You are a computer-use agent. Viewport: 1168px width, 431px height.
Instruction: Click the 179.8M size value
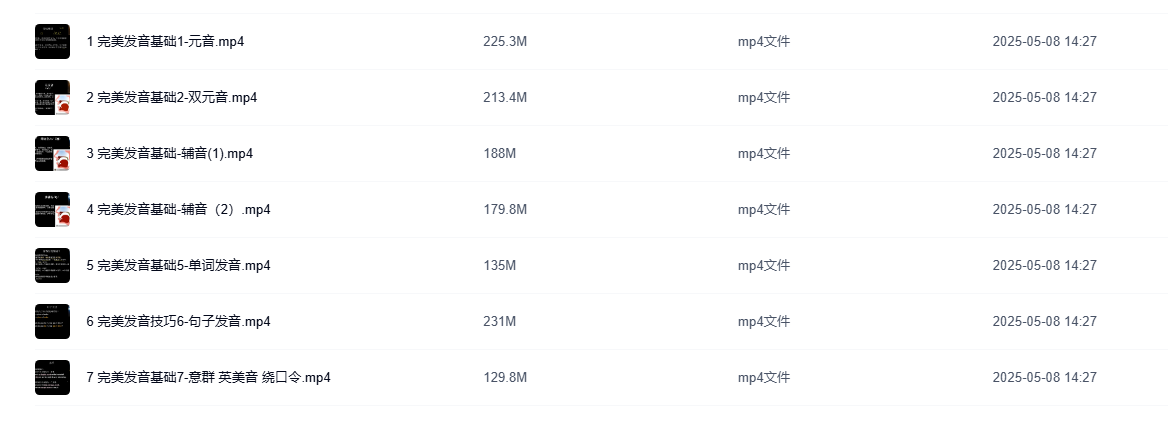coord(505,210)
